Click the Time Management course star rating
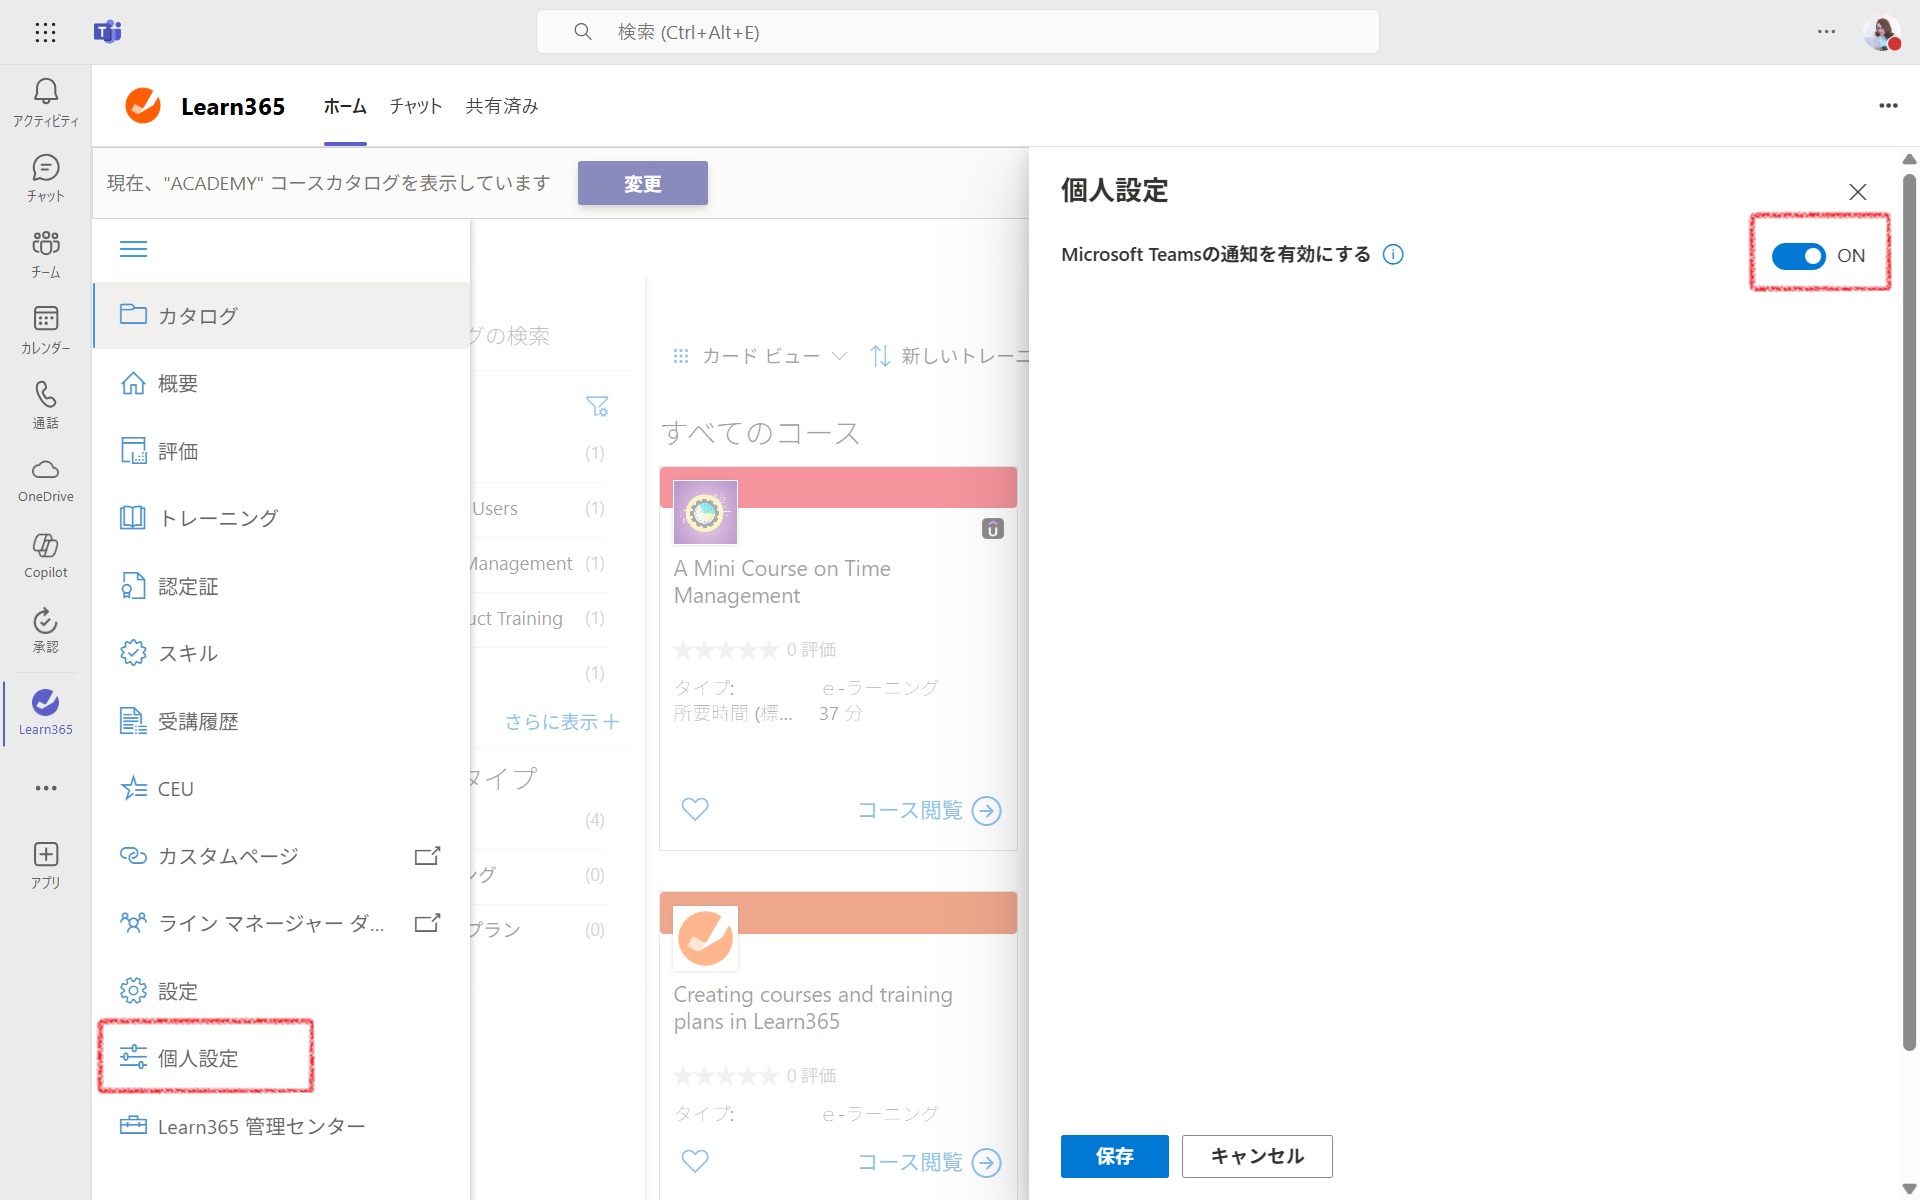This screenshot has height=1200, width=1920. pyautogui.click(x=726, y=650)
